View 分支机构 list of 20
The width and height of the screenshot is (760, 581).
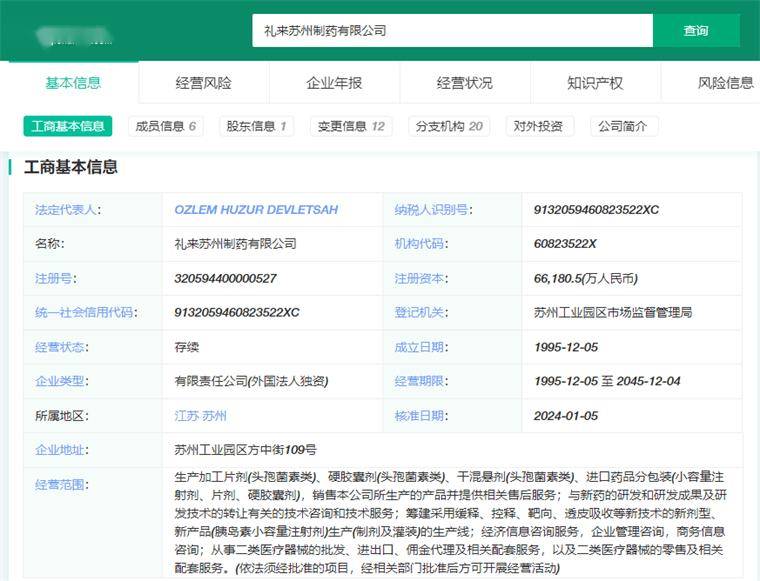tap(449, 126)
